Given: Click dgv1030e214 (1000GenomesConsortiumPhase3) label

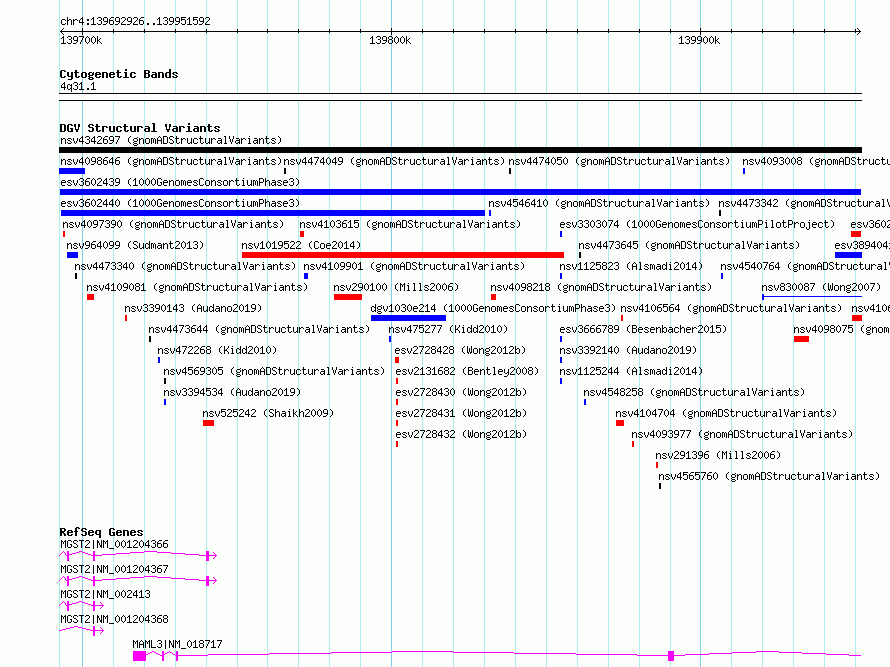Looking at the screenshot, I should point(493,308).
